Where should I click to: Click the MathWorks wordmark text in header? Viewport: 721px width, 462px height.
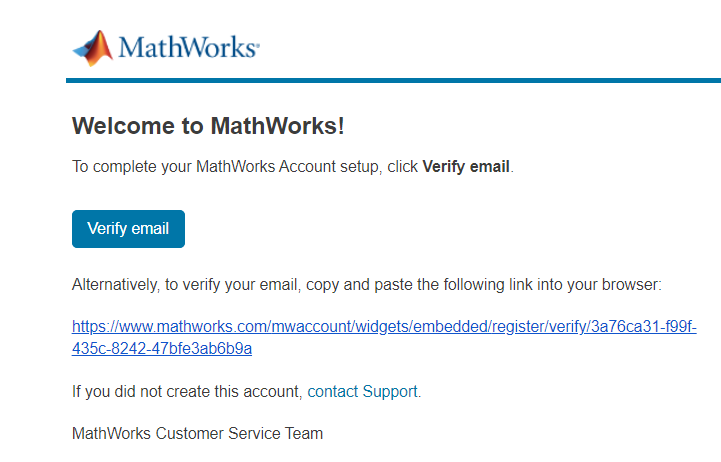tap(187, 47)
